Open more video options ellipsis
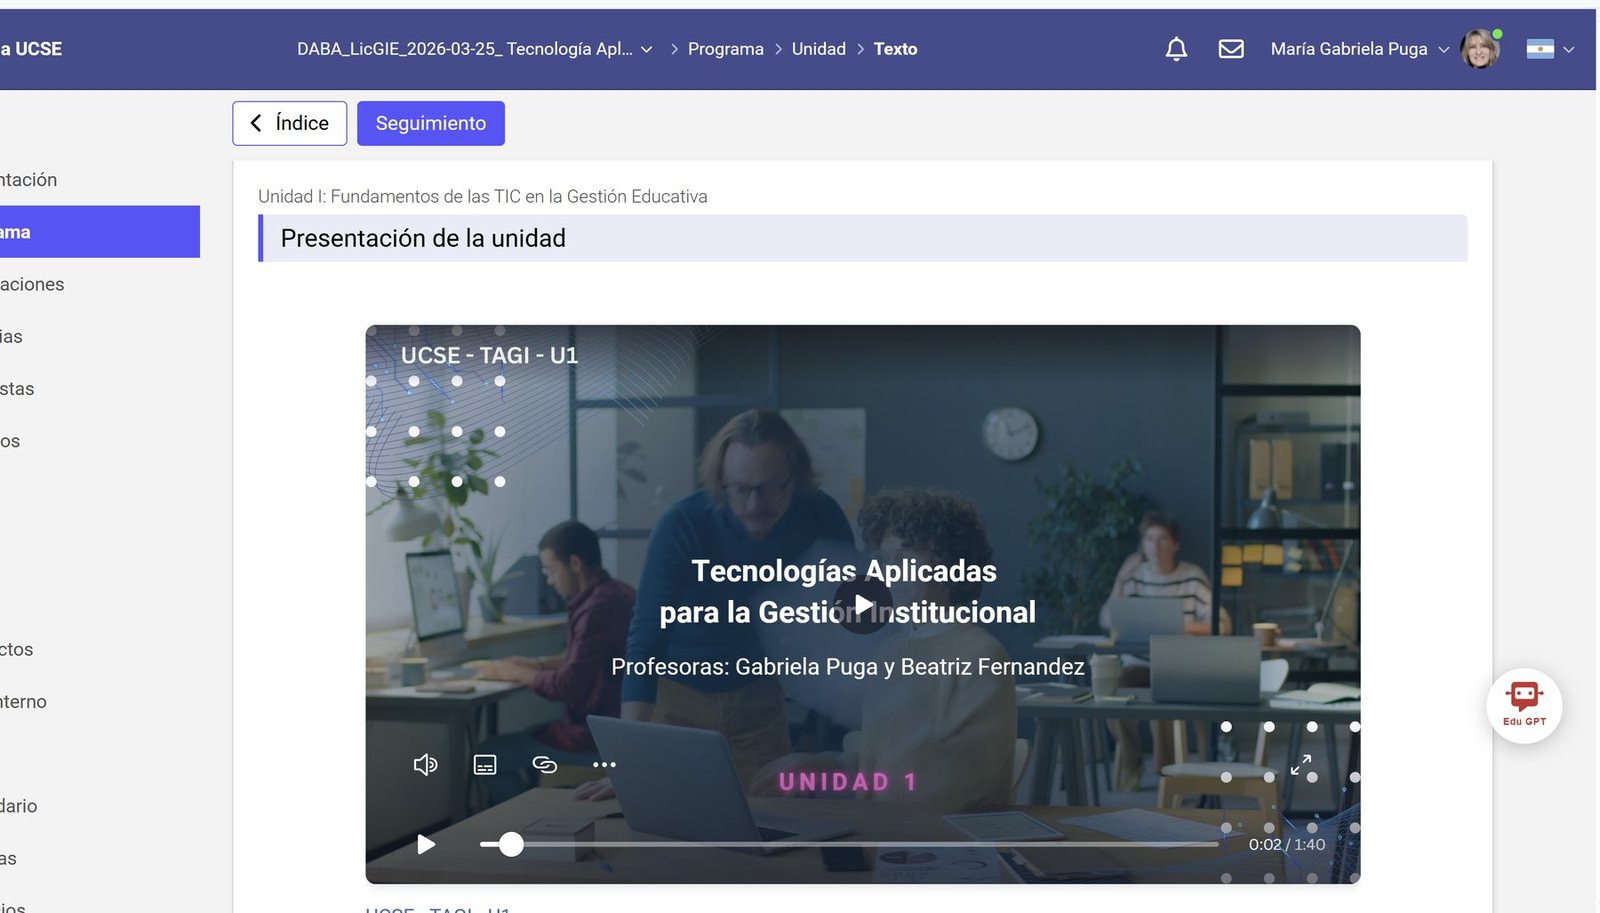This screenshot has height=913, width=1600. click(604, 764)
